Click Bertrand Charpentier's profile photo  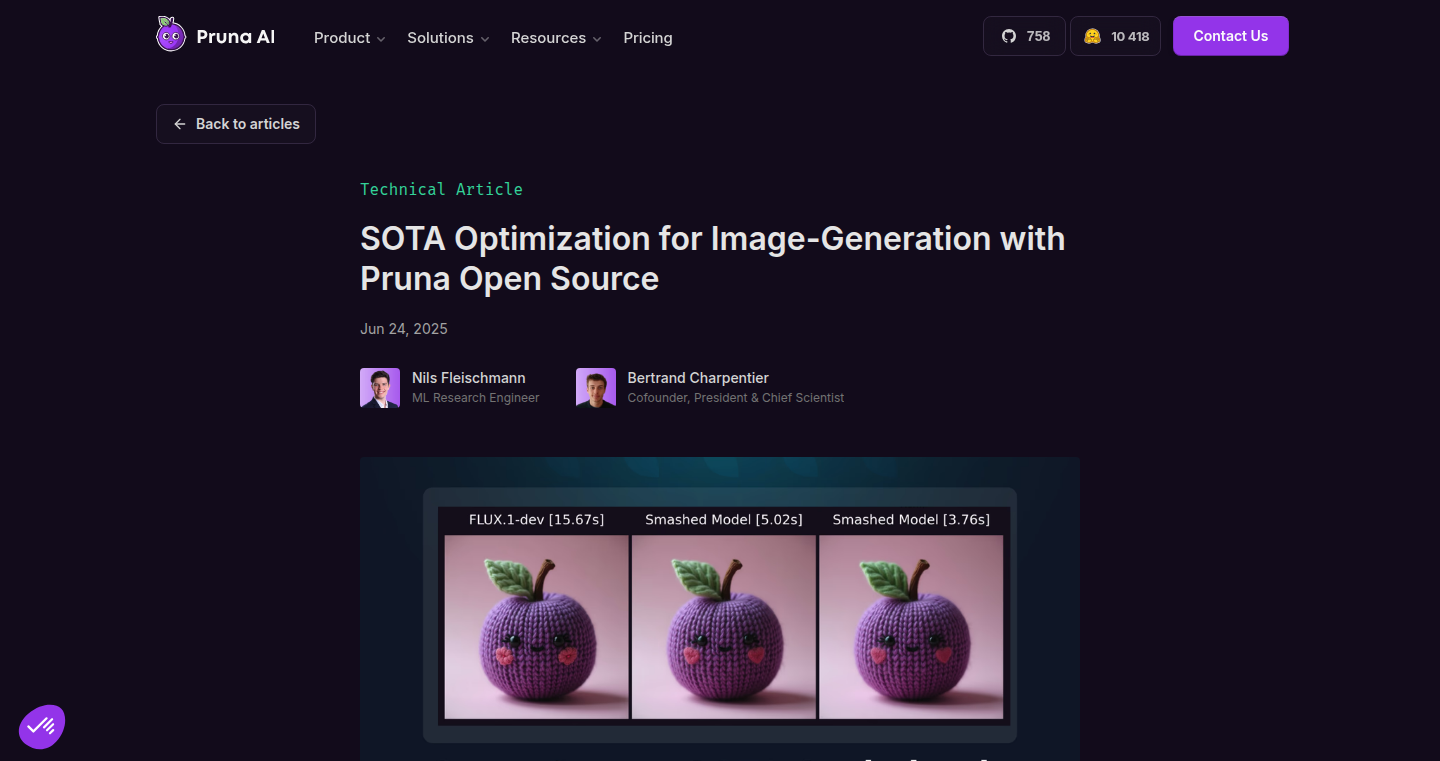(596, 388)
